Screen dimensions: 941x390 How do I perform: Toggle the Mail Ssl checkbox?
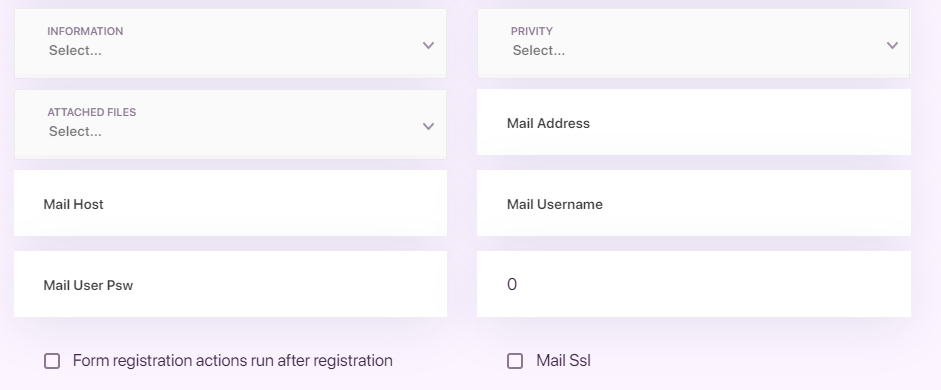tap(515, 361)
